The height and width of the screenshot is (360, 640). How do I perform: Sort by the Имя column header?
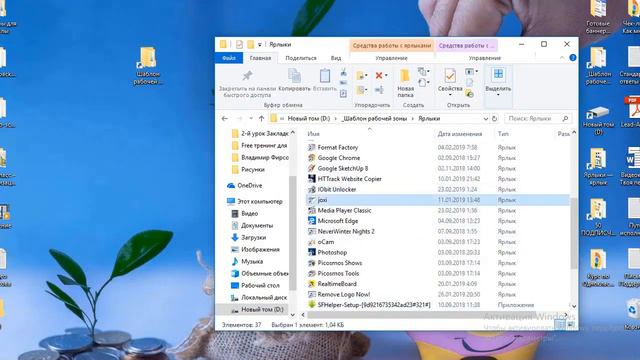[313, 134]
